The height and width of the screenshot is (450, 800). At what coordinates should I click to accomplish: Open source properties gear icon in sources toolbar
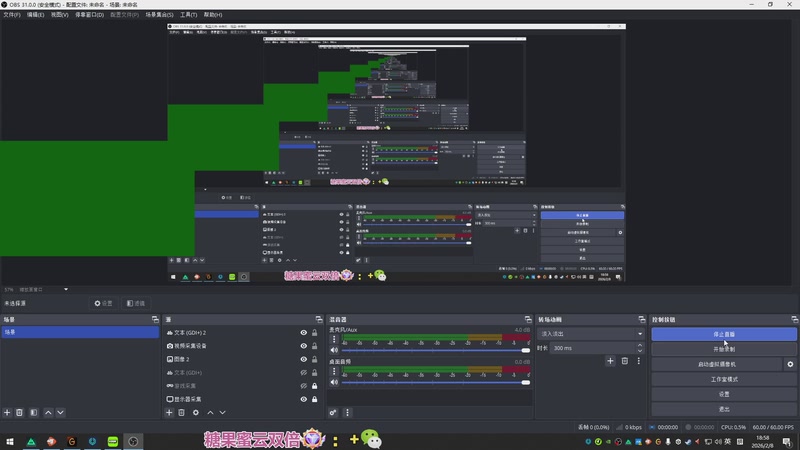[196, 412]
